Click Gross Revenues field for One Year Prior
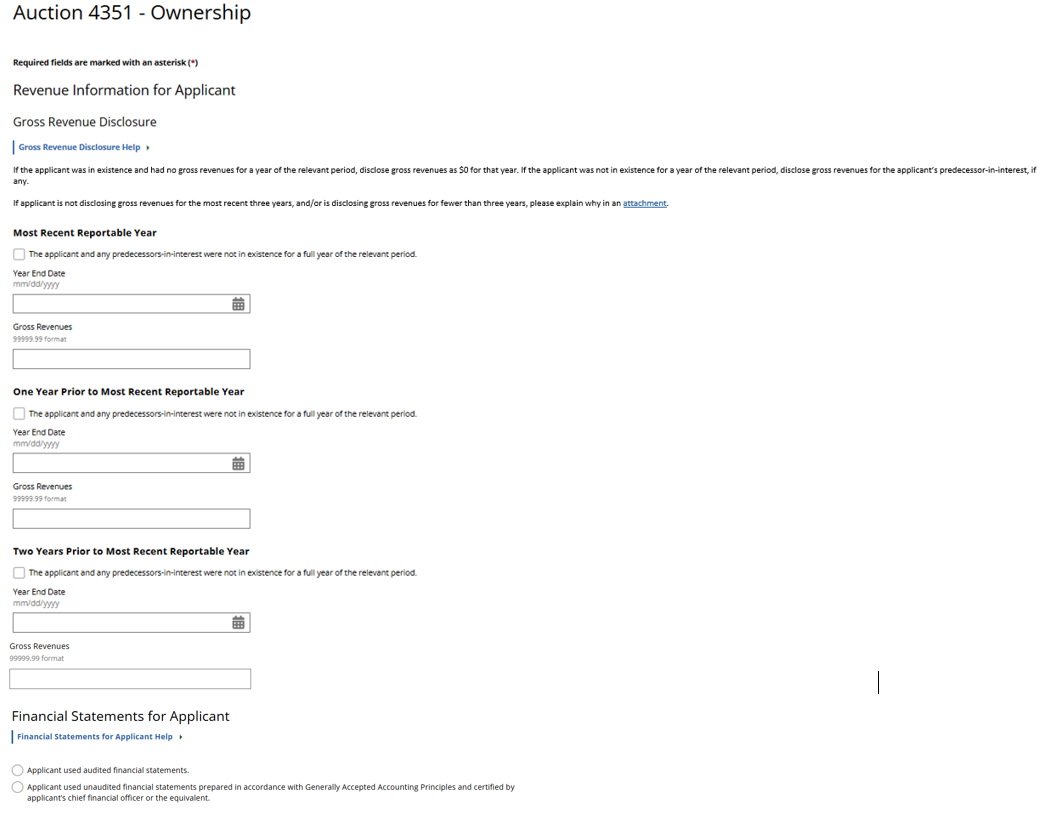The height and width of the screenshot is (814, 1051). (x=131, y=518)
